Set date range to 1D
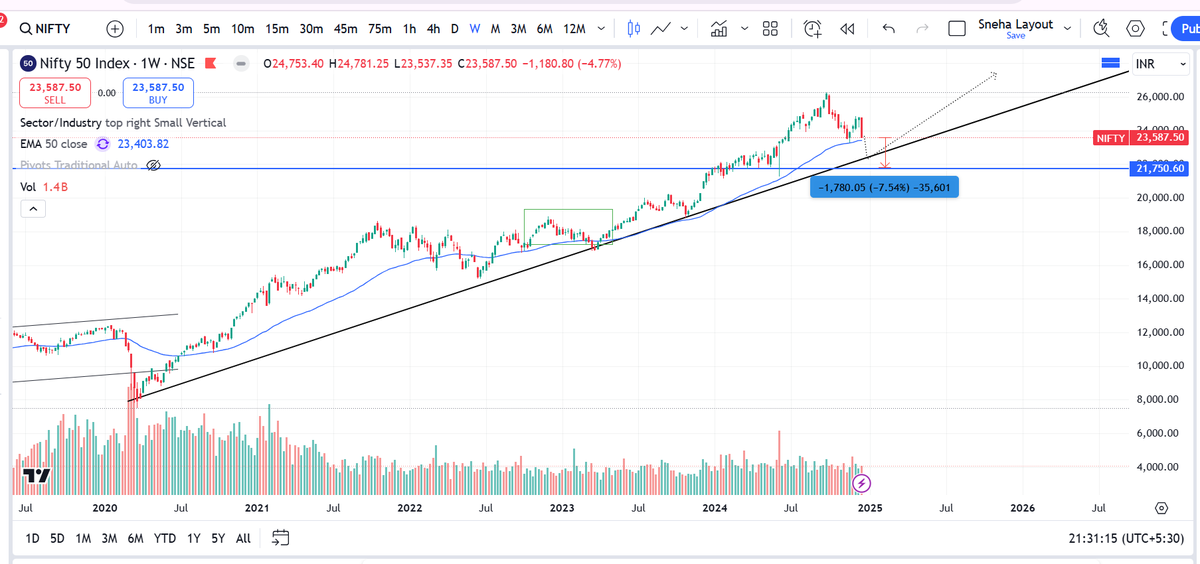Image resolution: width=1200 pixels, height=564 pixels. [32, 538]
